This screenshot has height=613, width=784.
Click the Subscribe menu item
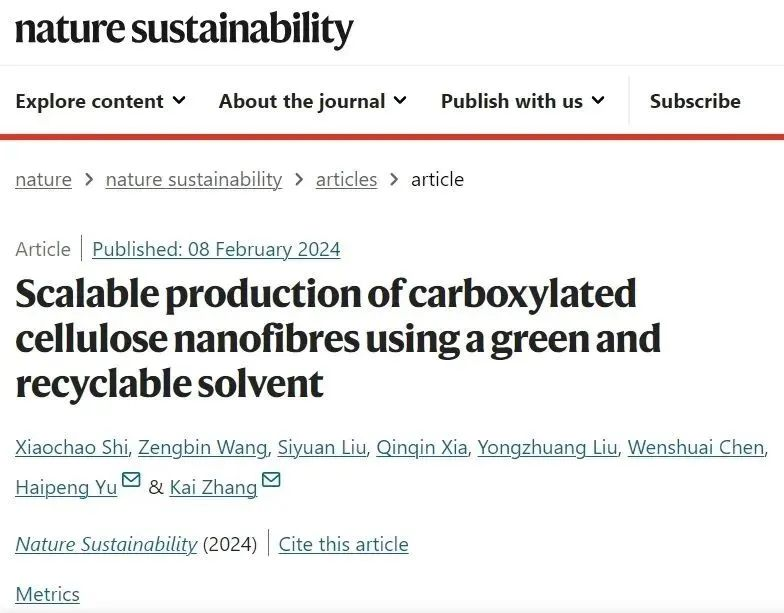tap(695, 101)
